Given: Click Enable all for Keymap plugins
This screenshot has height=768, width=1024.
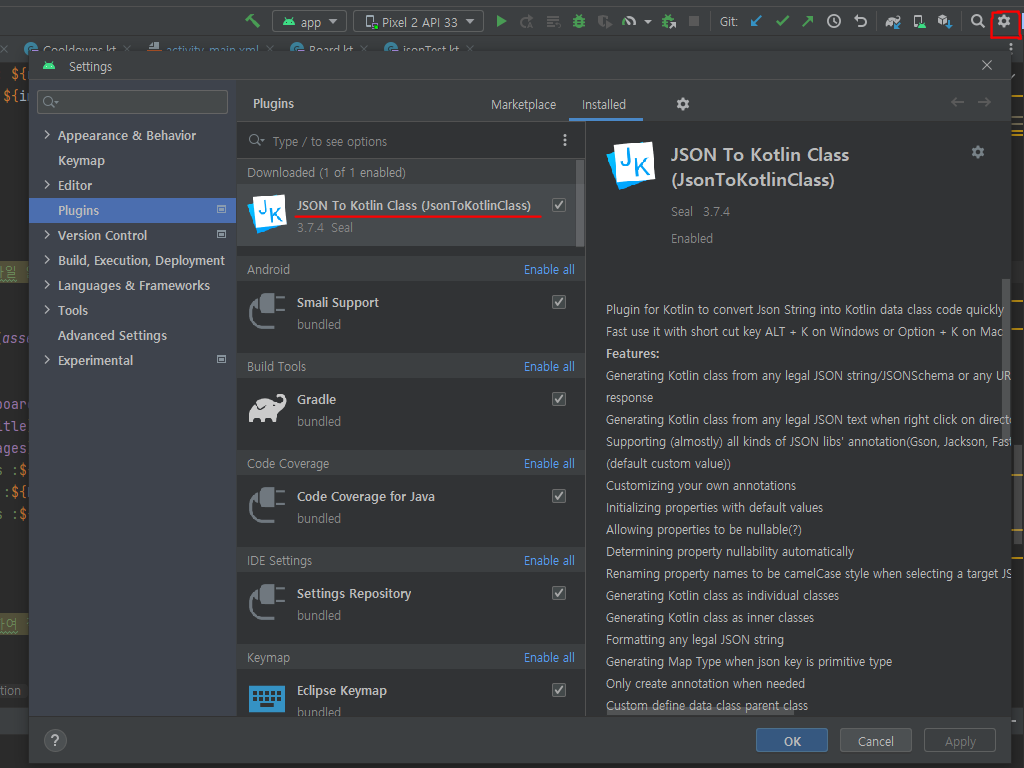Looking at the screenshot, I should [549, 658].
